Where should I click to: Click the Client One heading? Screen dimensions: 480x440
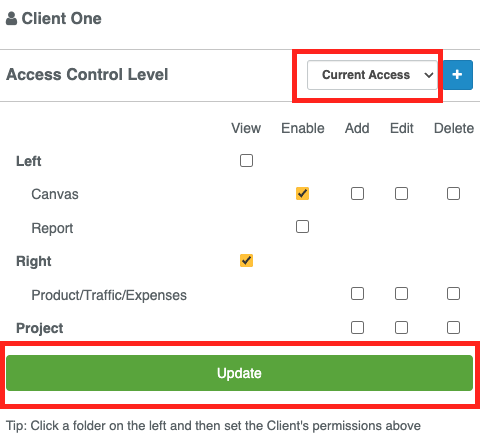tap(62, 19)
